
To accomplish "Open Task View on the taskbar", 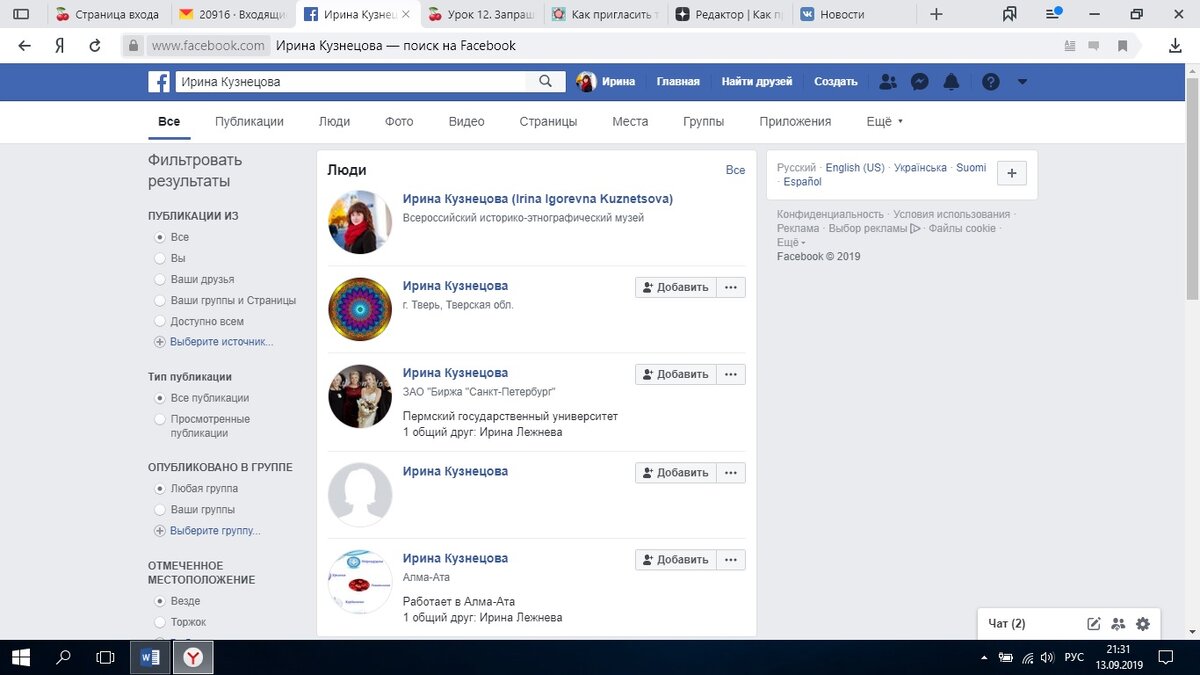I will coord(105,657).
